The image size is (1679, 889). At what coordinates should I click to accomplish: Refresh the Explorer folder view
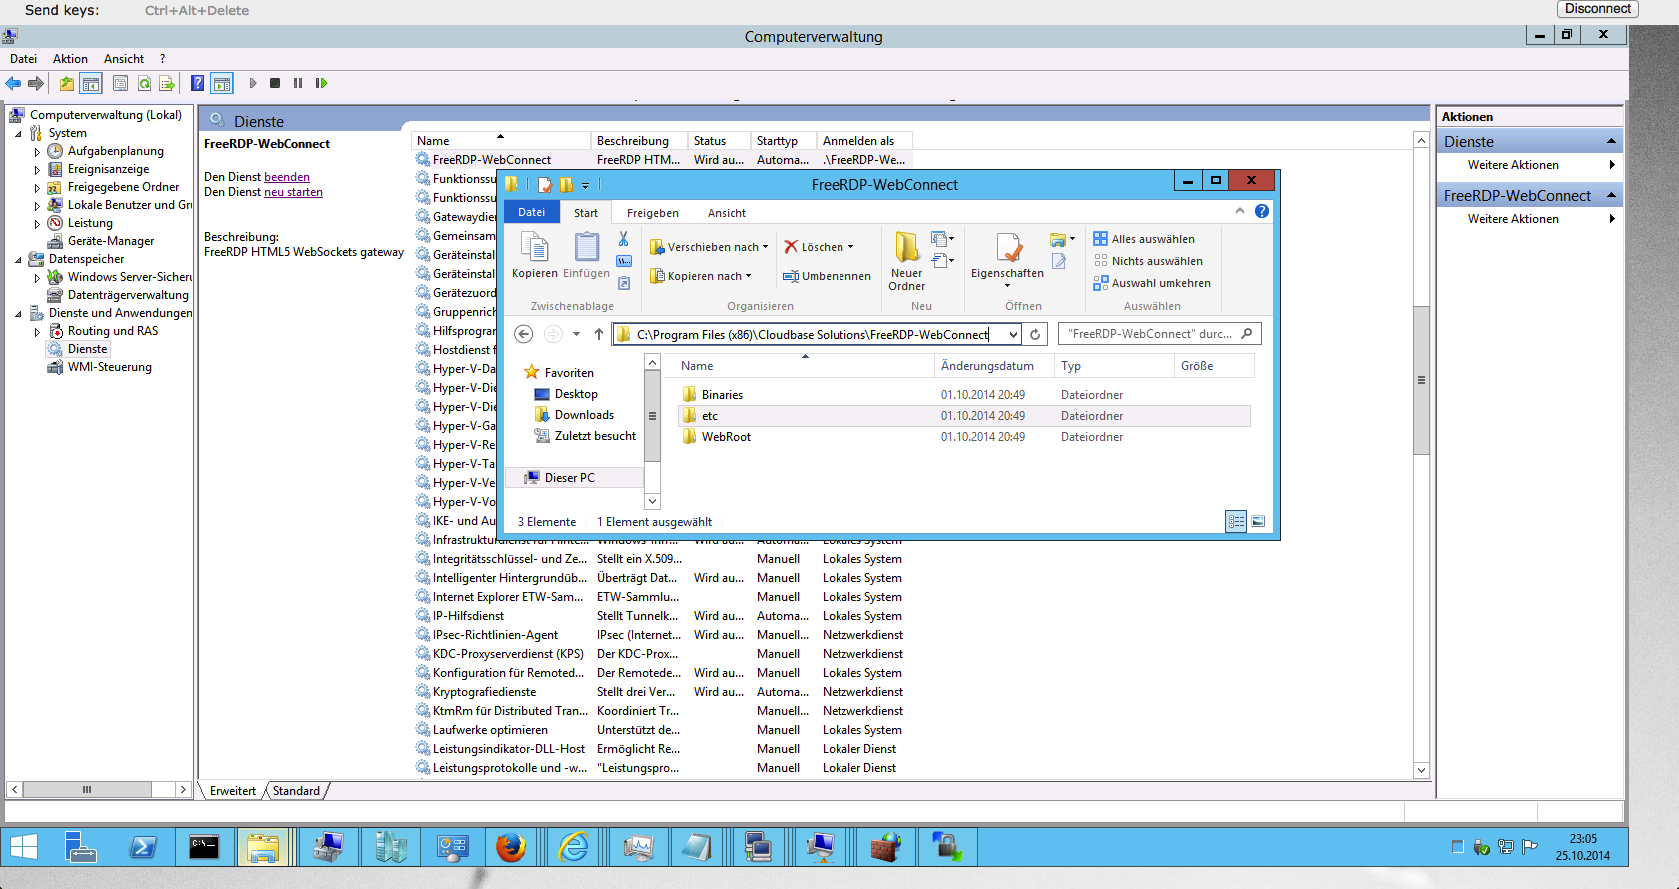[x=1035, y=334]
